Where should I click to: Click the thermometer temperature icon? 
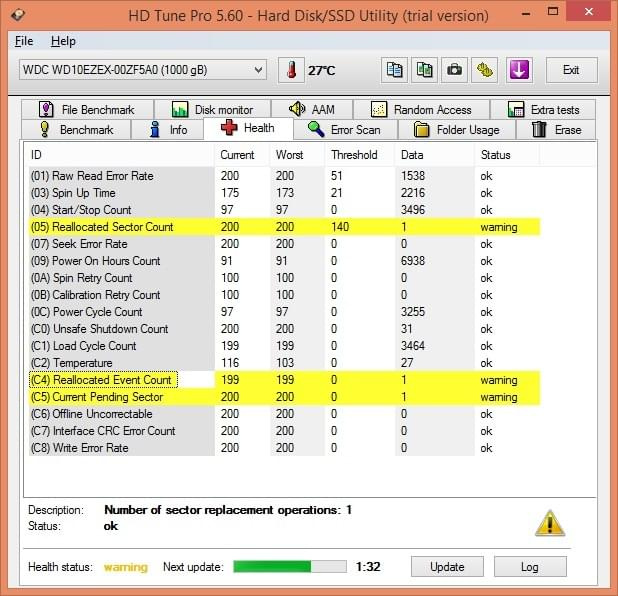coord(291,70)
